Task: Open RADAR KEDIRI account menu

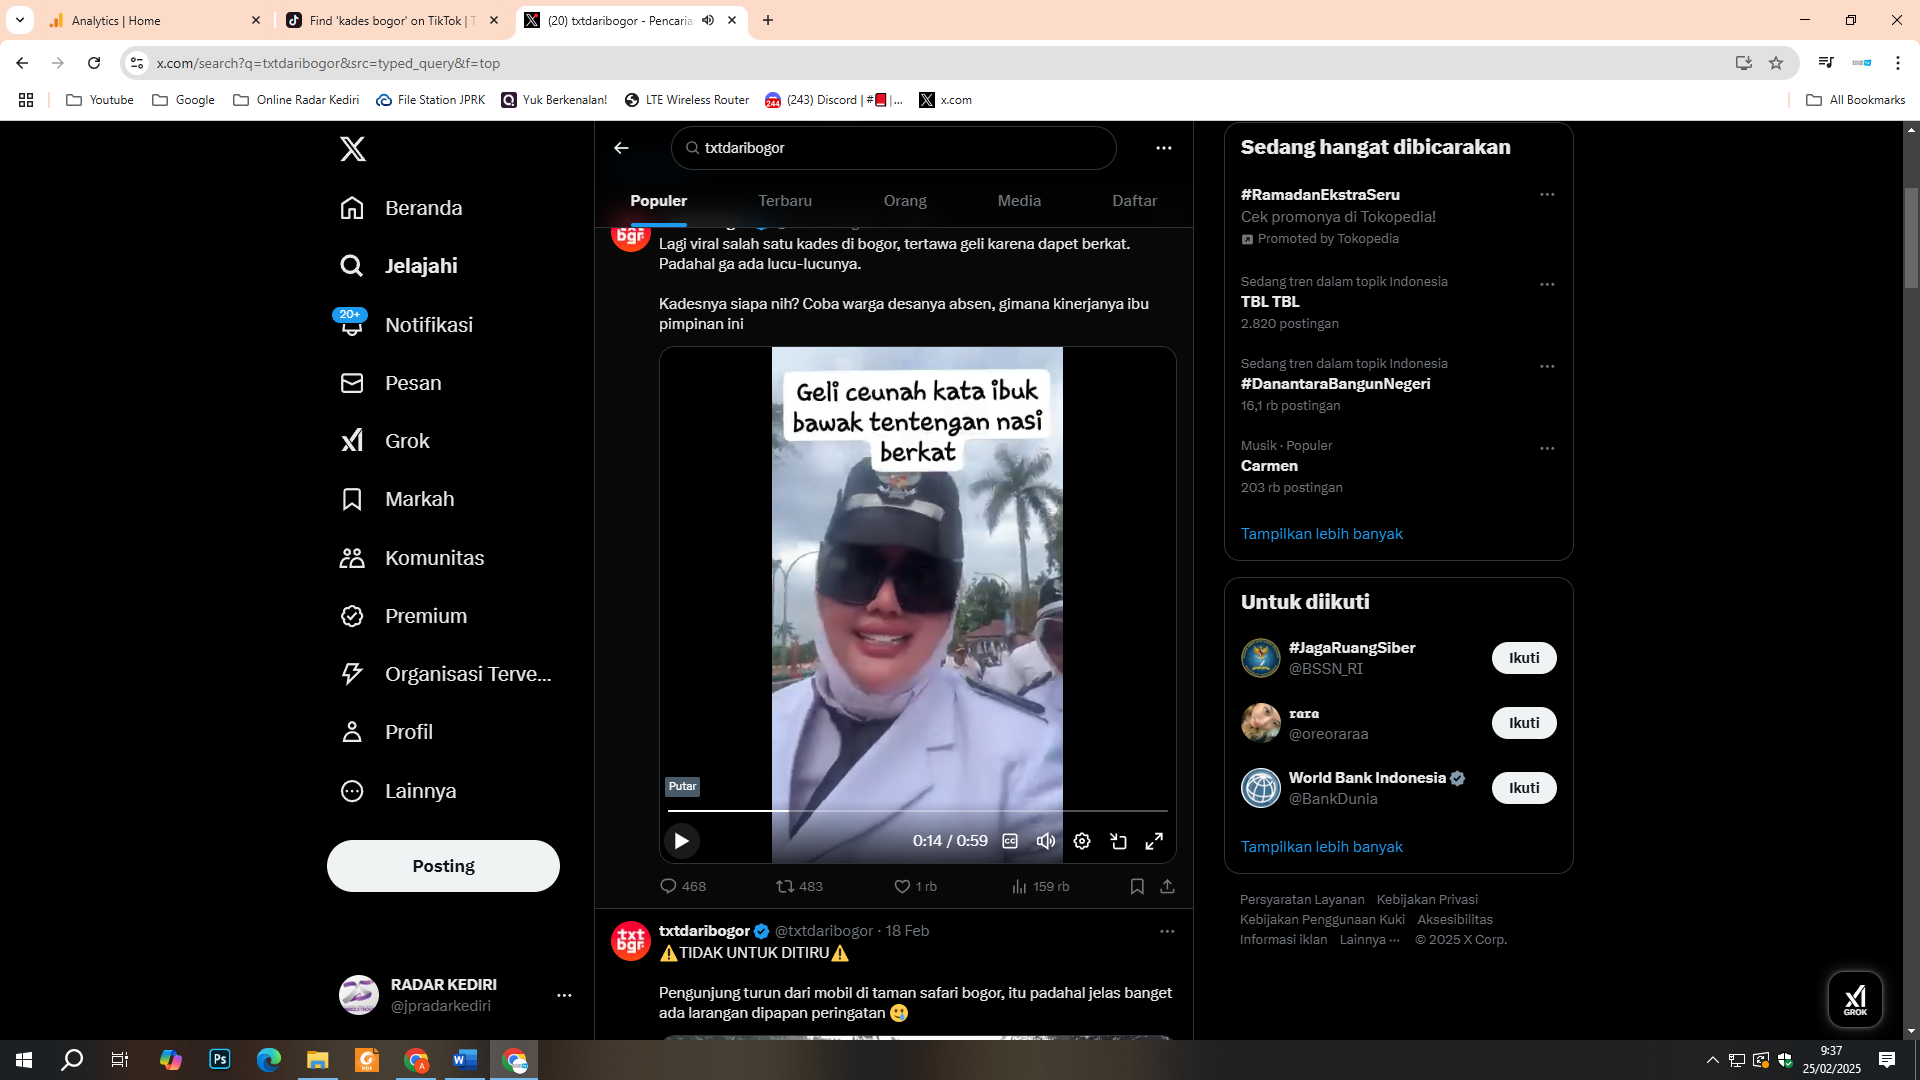Action: [564, 995]
